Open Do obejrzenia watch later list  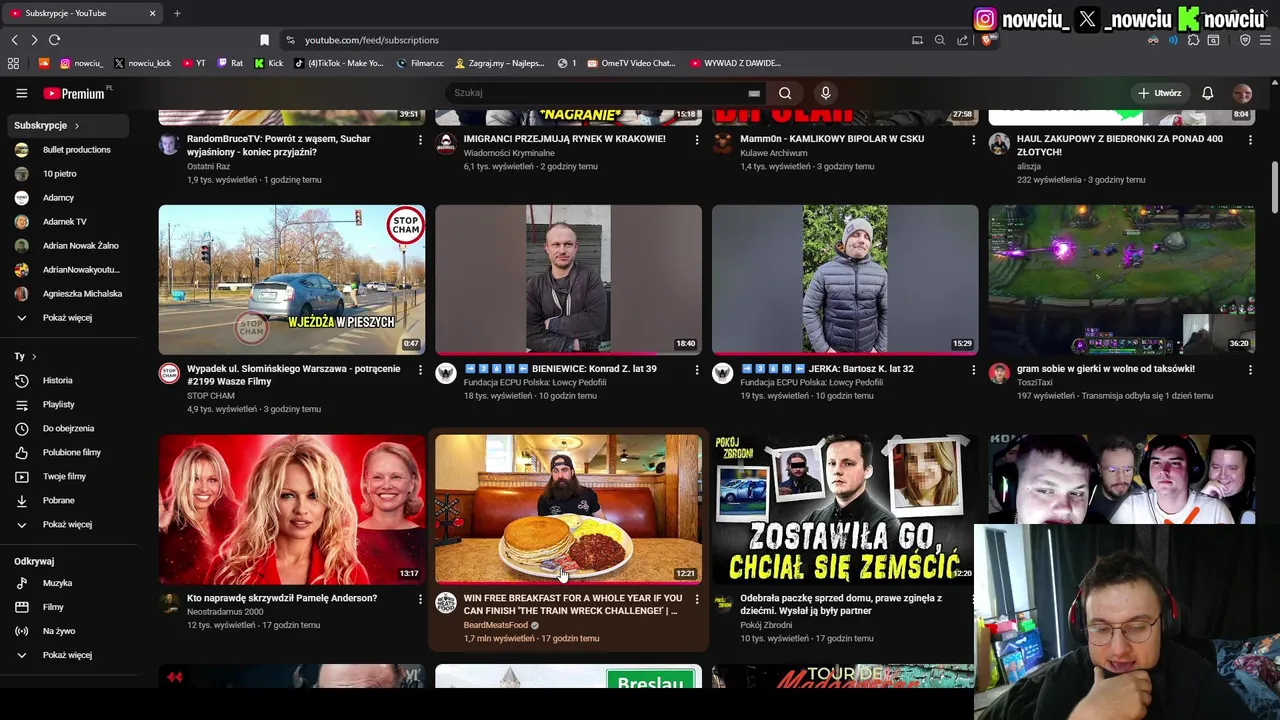pyautogui.click(x=68, y=428)
